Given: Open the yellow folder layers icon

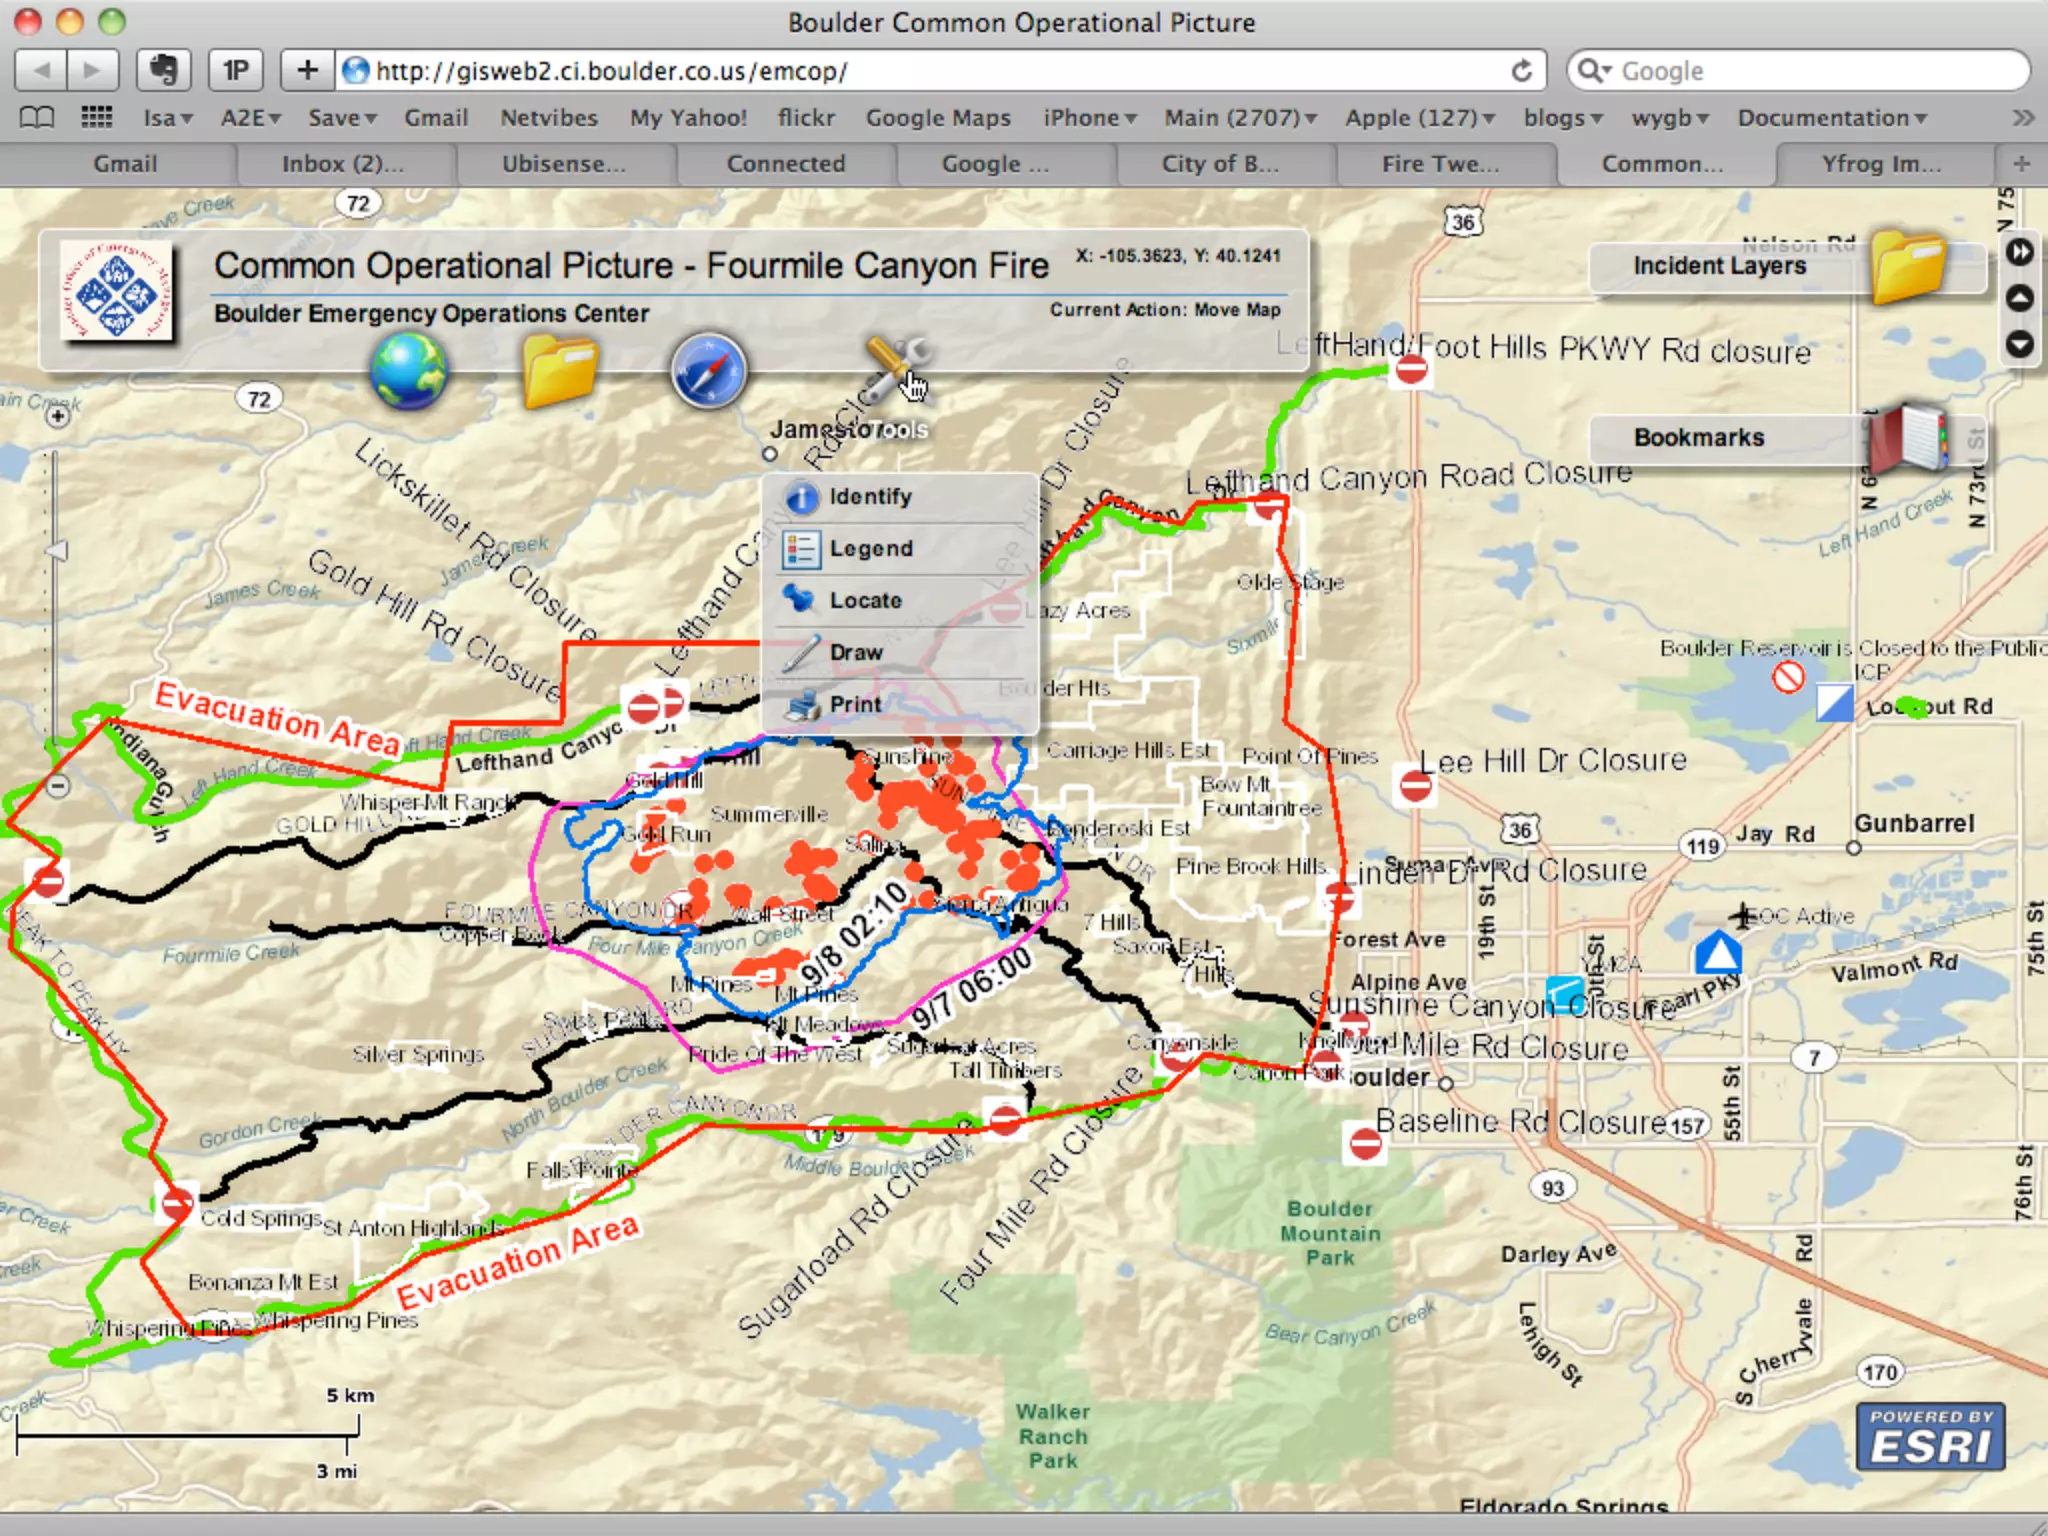Looking at the screenshot, I should (x=559, y=371).
